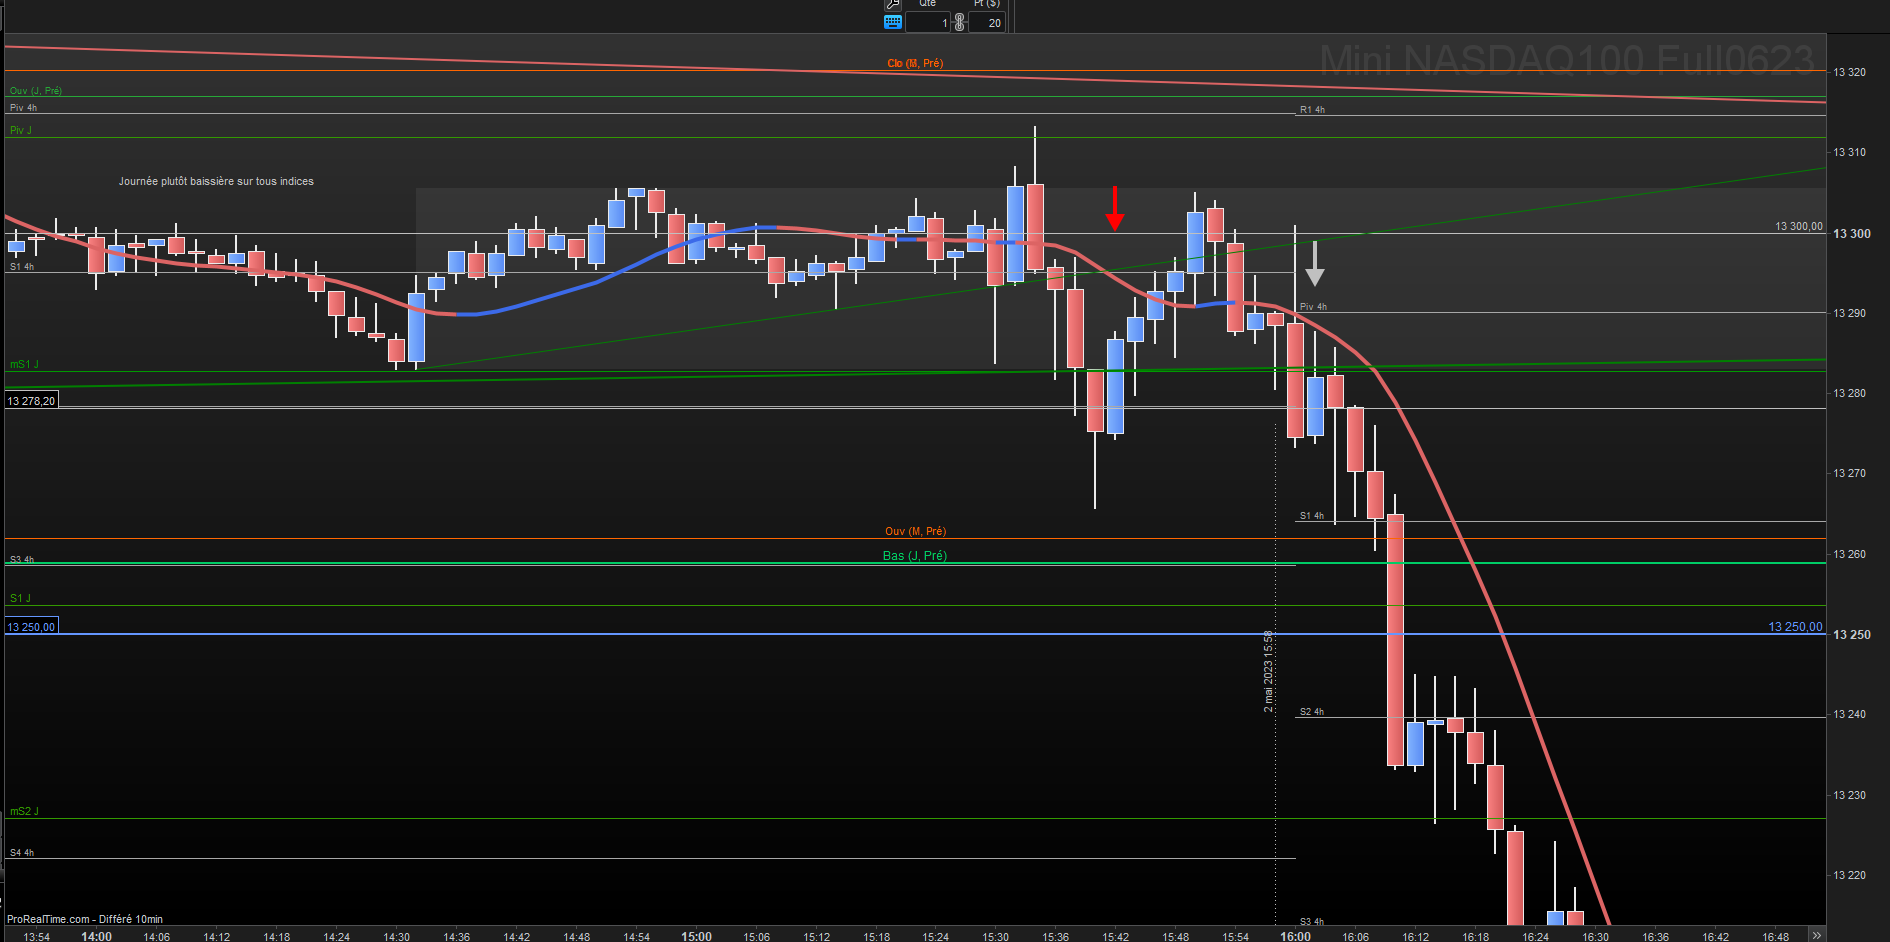Click 13 290 on the price axis
The image size is (1890, 942).
click(1849, 313)
